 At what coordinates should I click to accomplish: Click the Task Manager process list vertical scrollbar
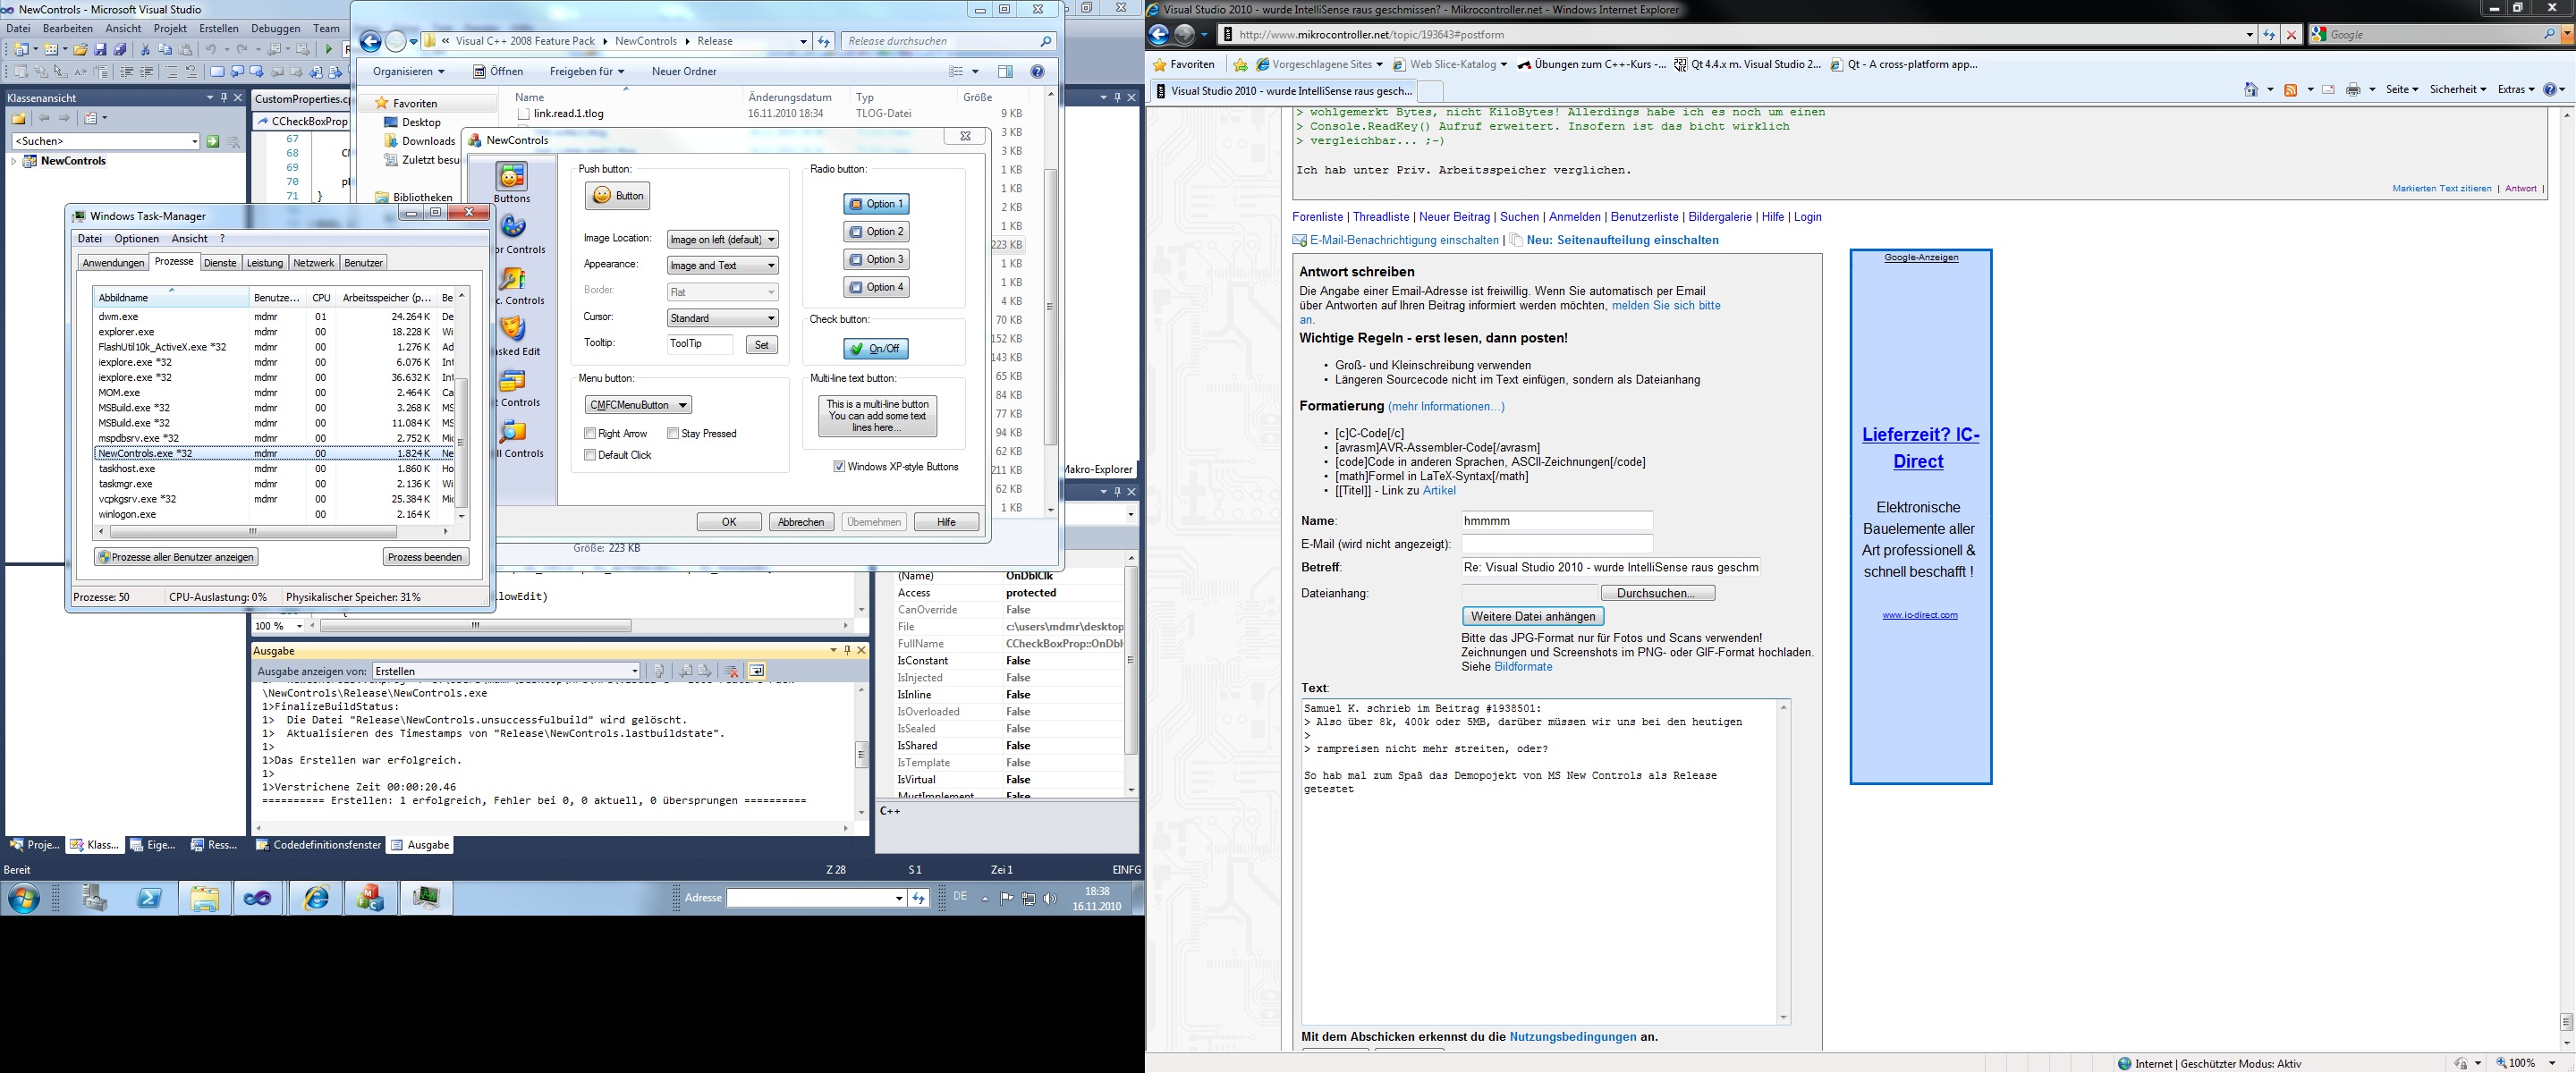[x=462, y=405]
